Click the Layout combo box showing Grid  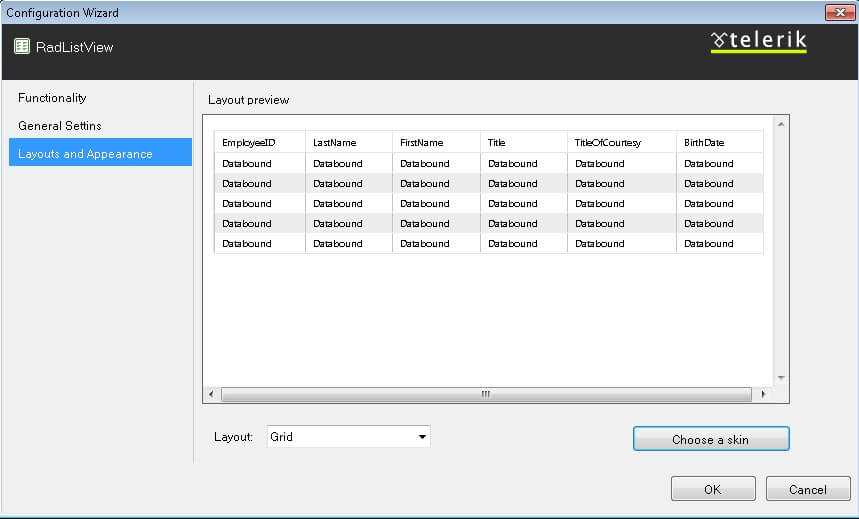340,437
